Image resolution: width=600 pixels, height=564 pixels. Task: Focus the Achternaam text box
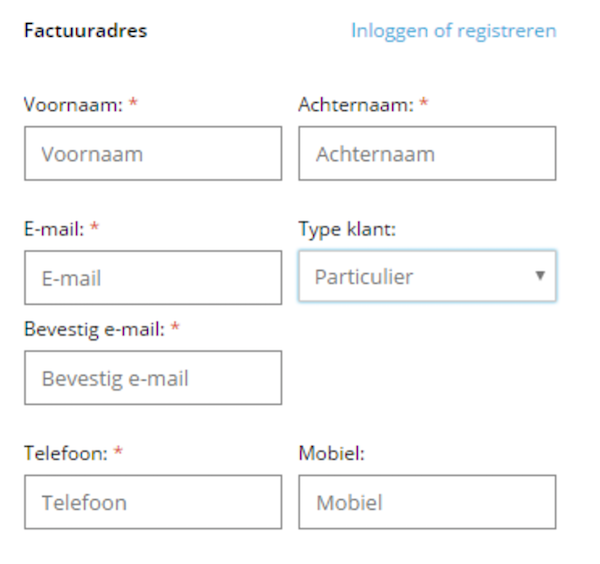[x=427, y=154]
